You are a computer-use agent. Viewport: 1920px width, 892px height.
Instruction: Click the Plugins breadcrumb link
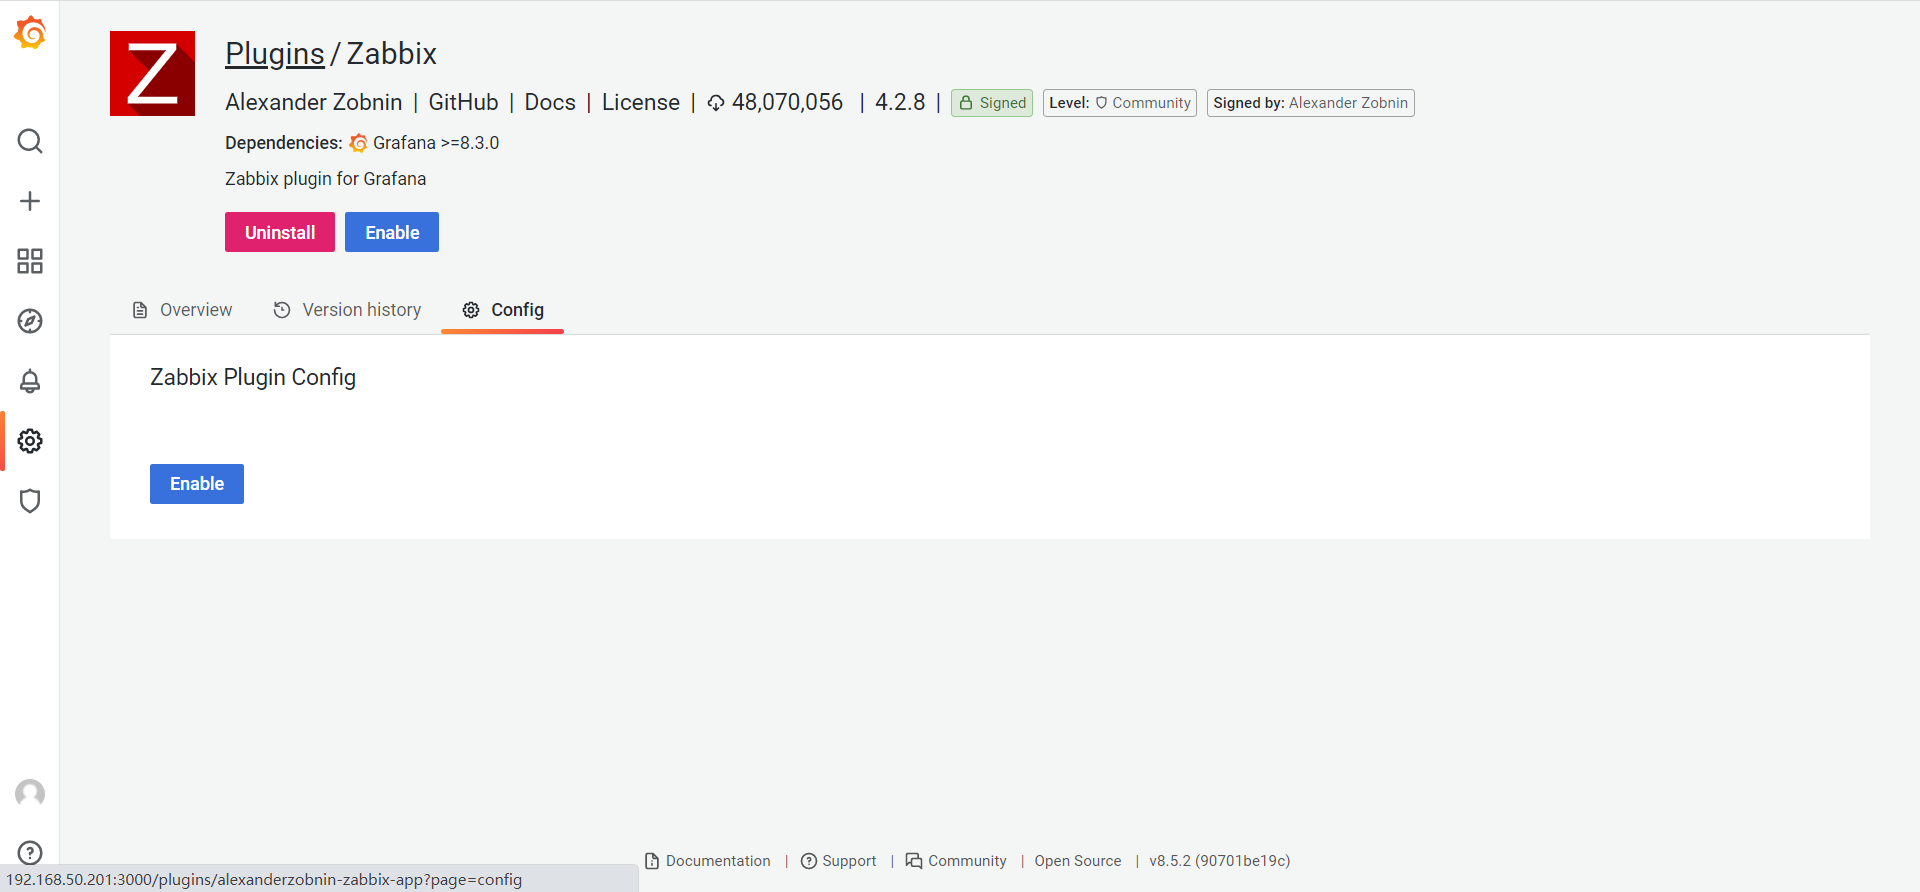click(x=275, y=54)
